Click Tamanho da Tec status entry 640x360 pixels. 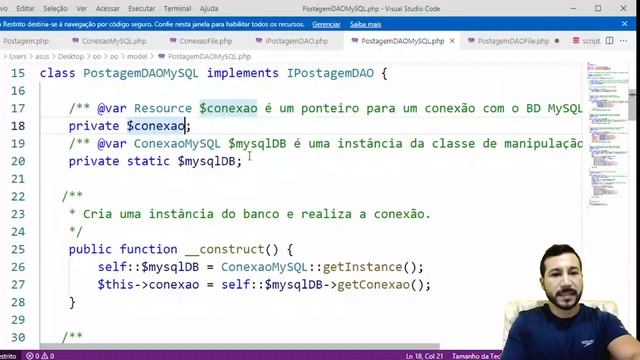pos(476,356)
